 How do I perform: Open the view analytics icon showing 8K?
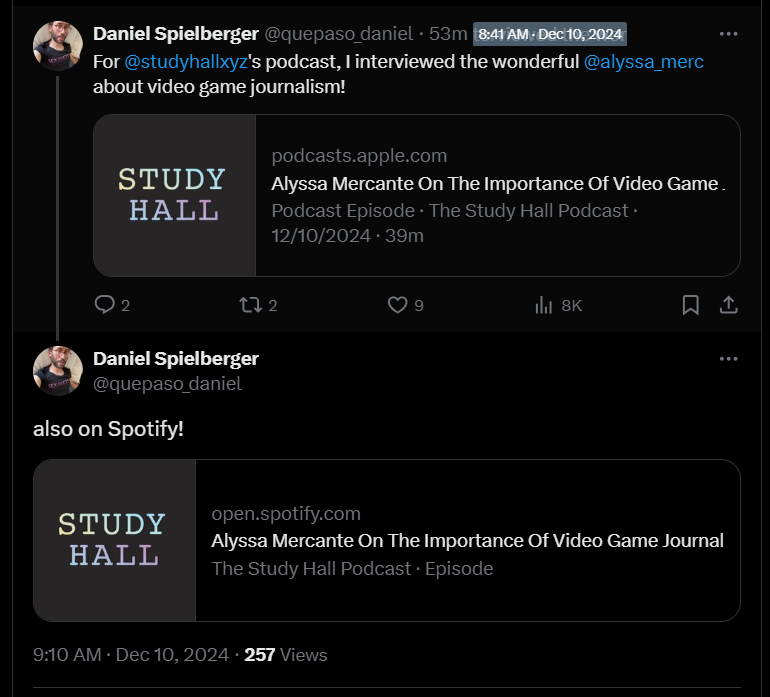(544, 305)
